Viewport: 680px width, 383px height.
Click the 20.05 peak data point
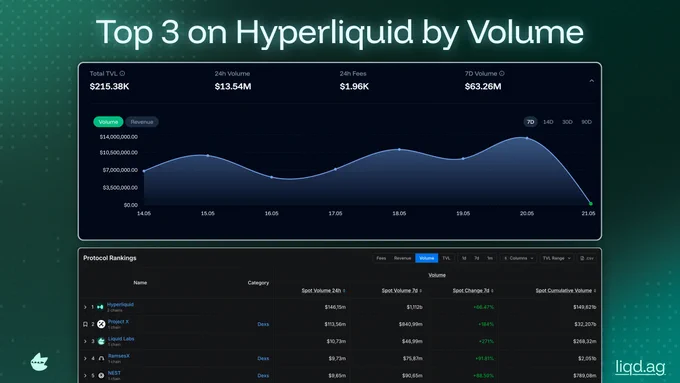click(527, 138)
